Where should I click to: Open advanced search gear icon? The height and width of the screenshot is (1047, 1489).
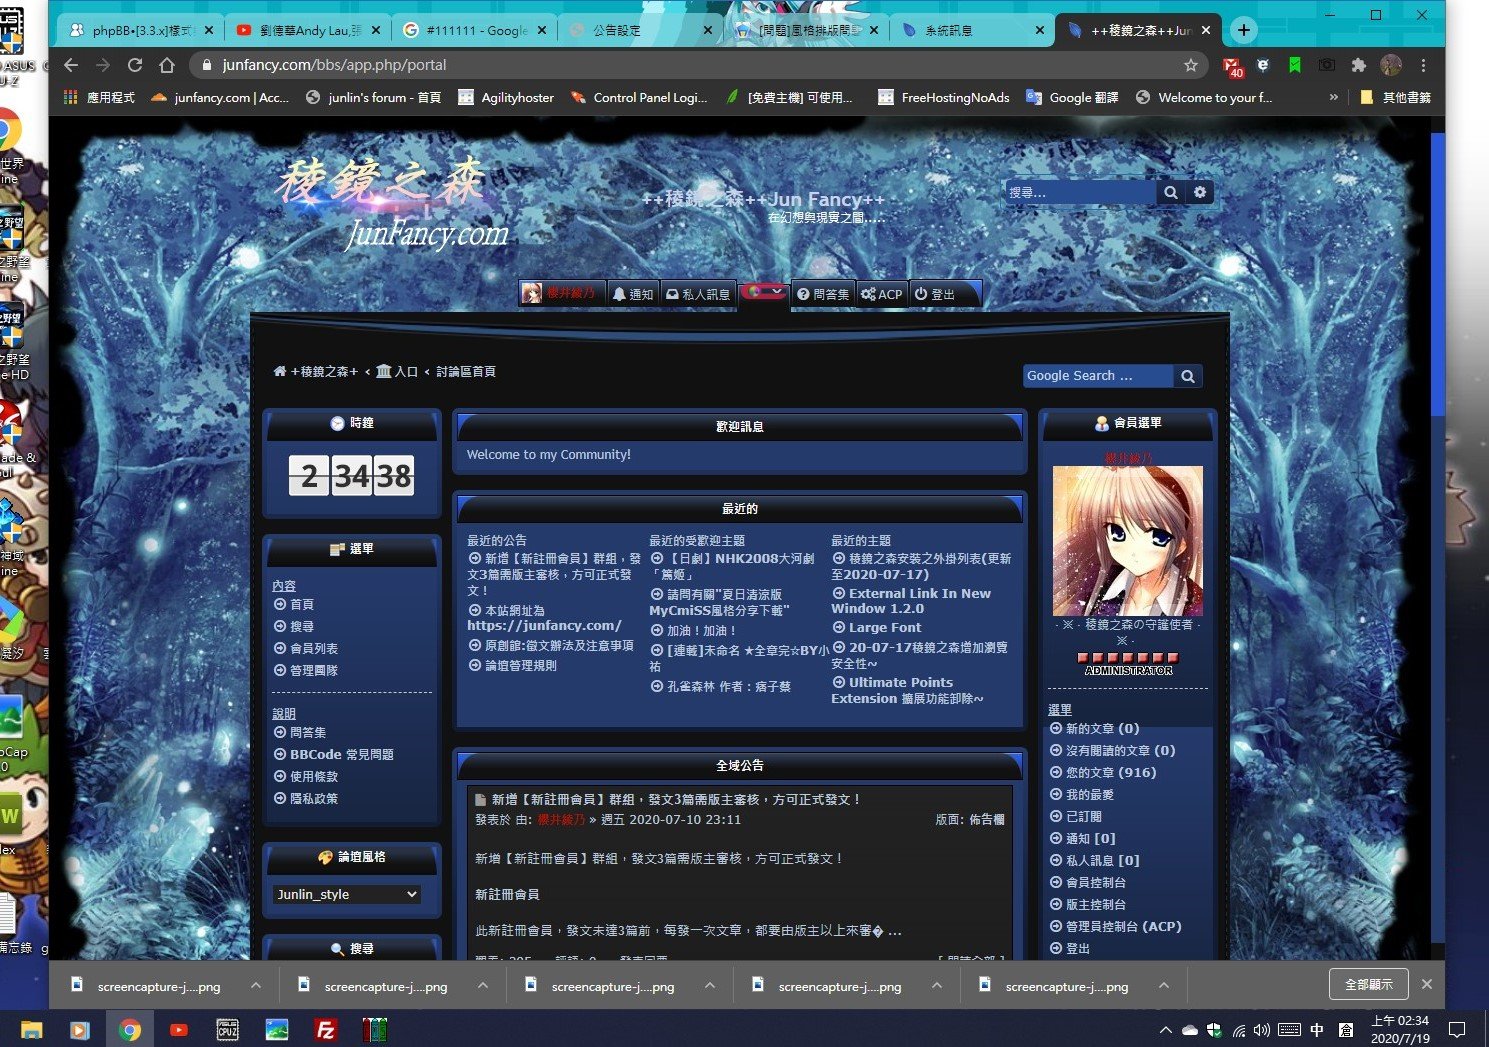(x=1200, y=192)
